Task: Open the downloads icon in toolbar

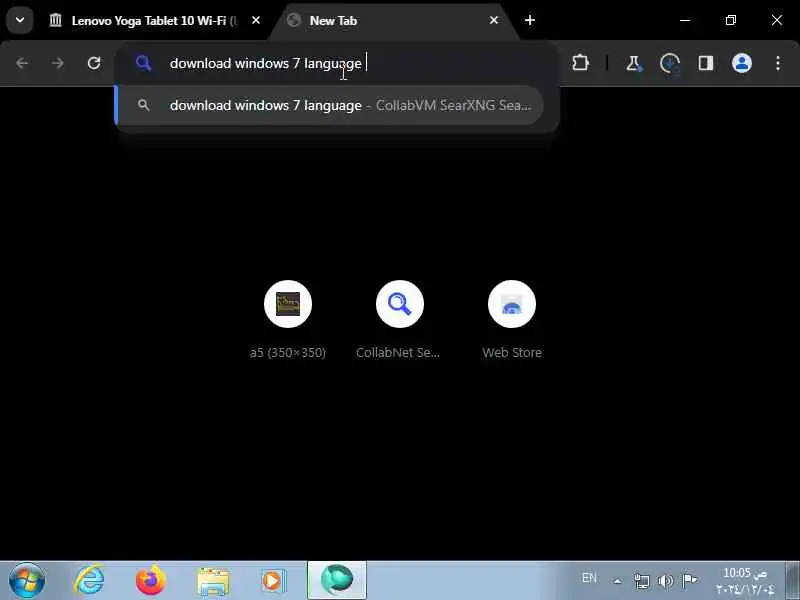Action: pyautogui.click(x=669, y=63)
